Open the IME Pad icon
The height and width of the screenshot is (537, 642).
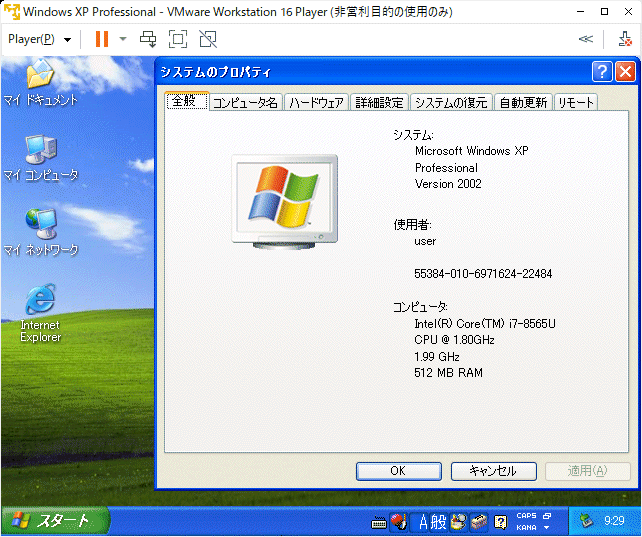point(459,521)
